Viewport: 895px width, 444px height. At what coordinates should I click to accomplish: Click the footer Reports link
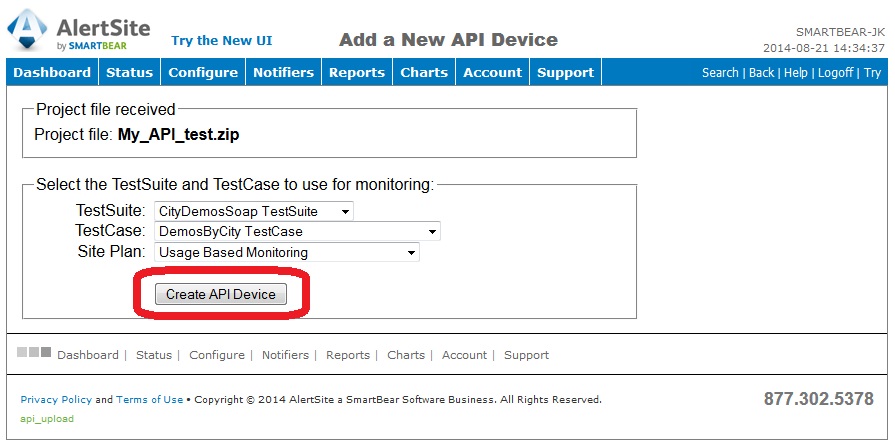point(348,355)
